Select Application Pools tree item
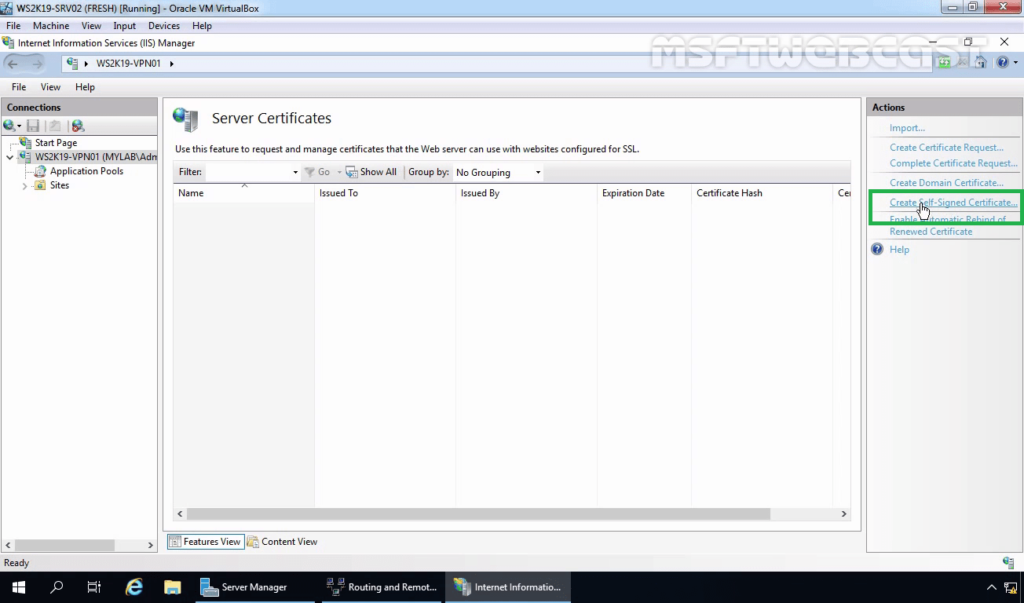1024x603 pixels. 87,171
